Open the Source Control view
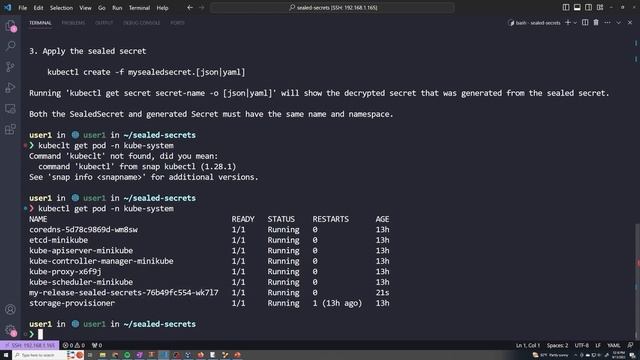Screen dimensions: 640x360 11,67
